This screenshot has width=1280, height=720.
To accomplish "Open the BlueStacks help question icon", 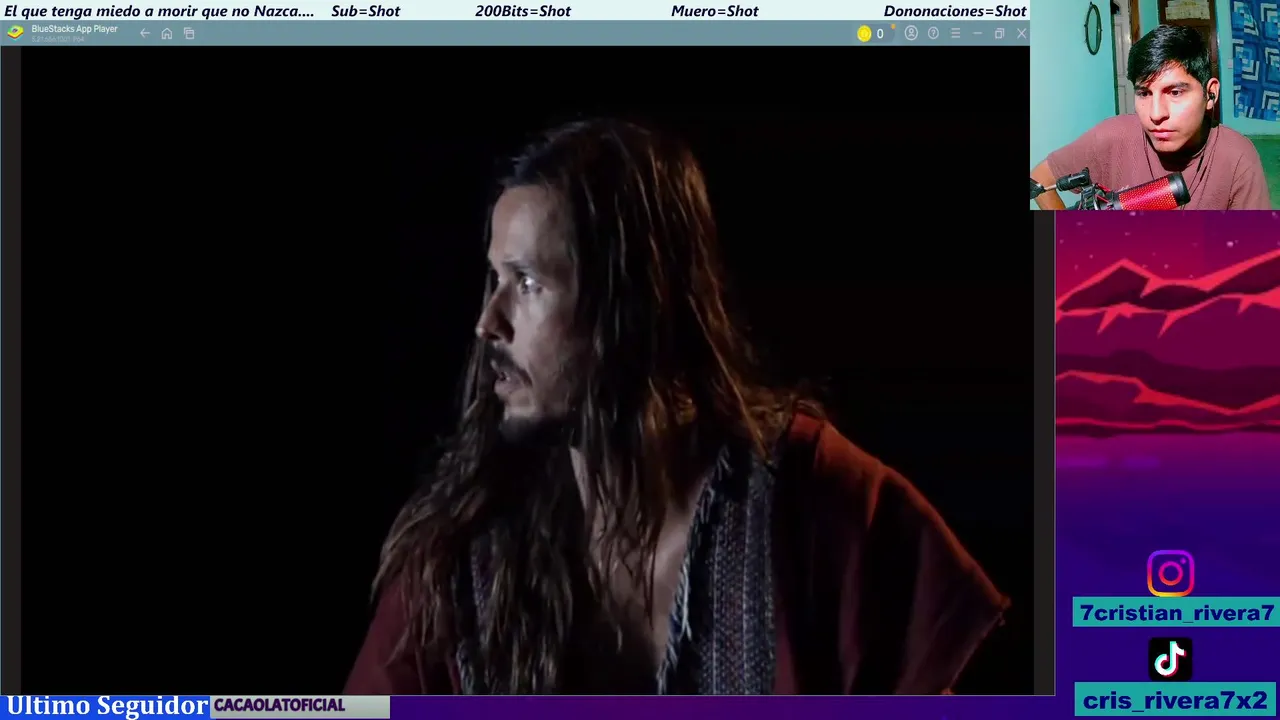I will click(x=933, y=33).
